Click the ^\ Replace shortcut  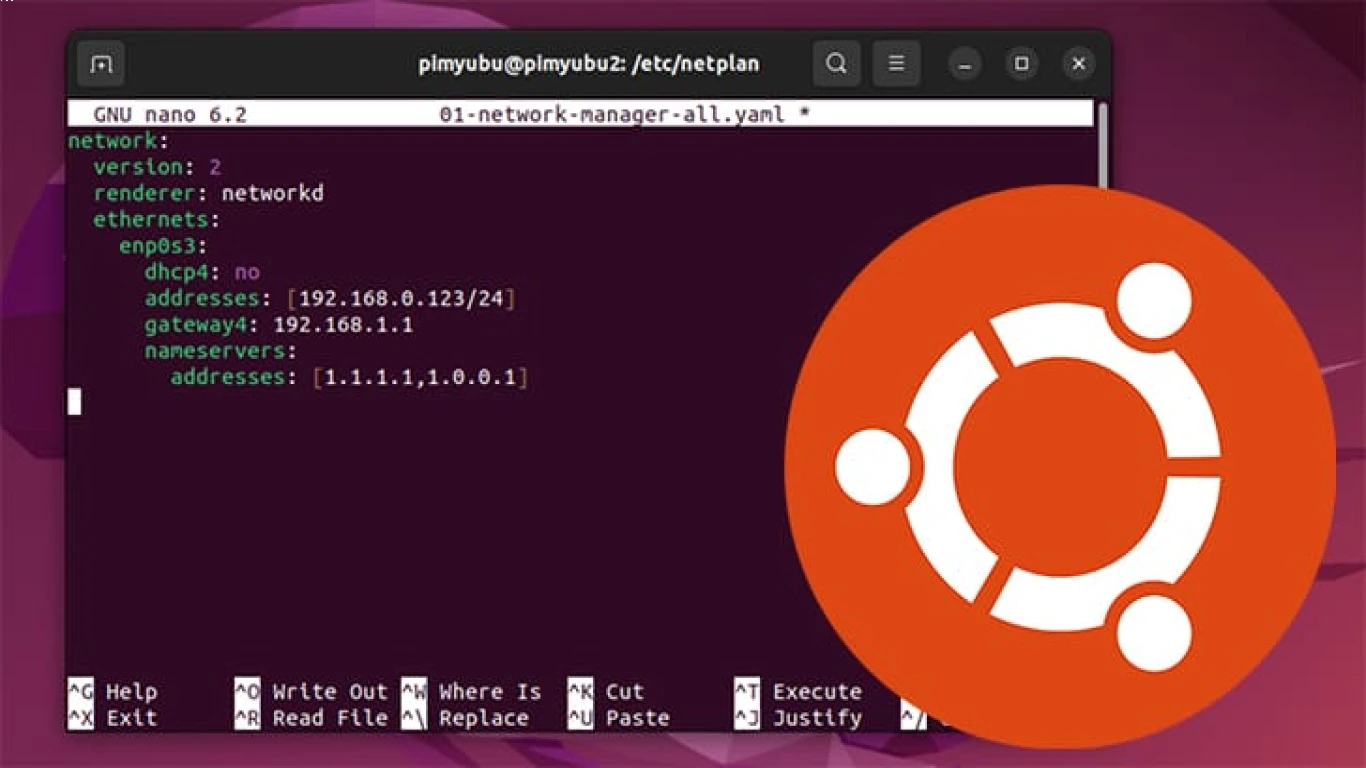pos(465,718)
